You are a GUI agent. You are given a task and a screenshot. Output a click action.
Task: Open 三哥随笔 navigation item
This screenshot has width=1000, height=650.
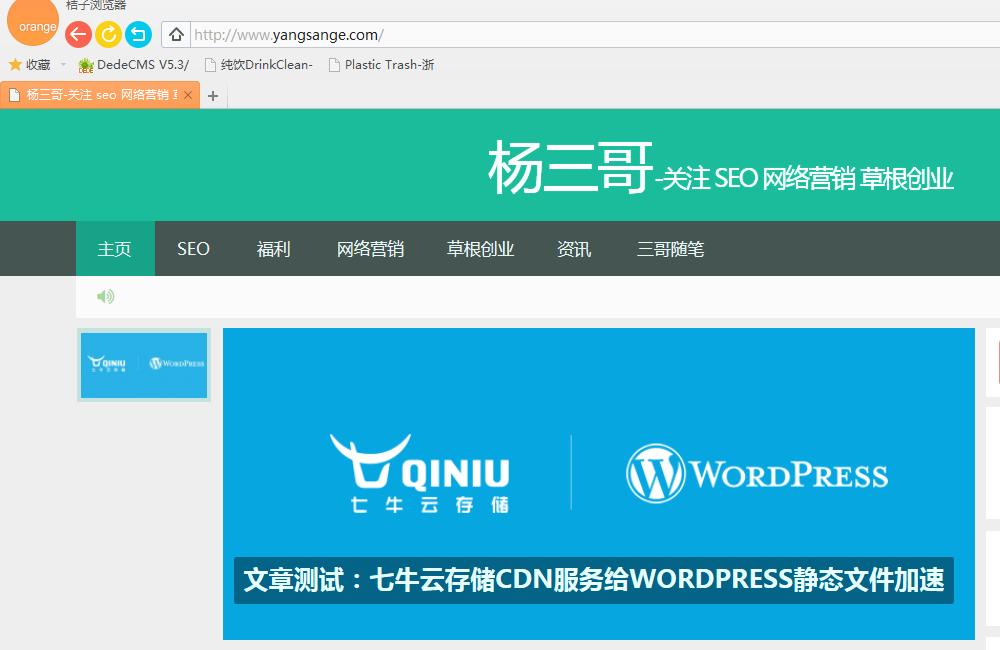[x=670, y=249]
